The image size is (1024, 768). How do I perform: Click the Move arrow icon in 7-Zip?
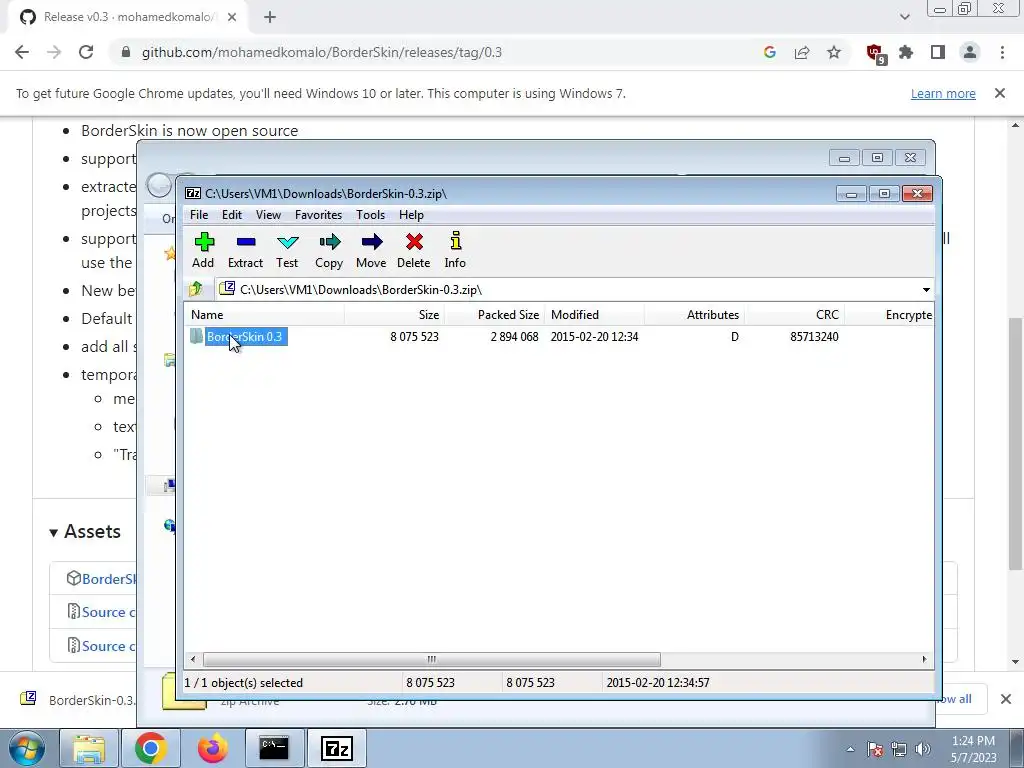click(371, 250)
